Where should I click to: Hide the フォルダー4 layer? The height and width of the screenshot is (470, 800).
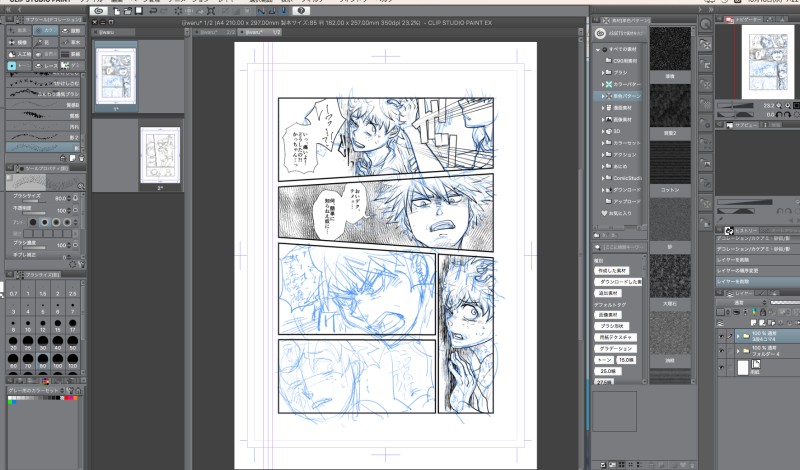pos(721,351)
